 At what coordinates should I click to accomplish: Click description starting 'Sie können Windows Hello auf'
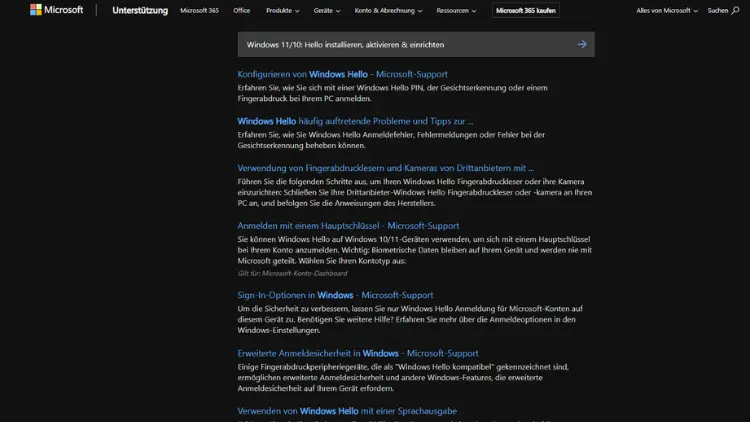click(415, 250)
